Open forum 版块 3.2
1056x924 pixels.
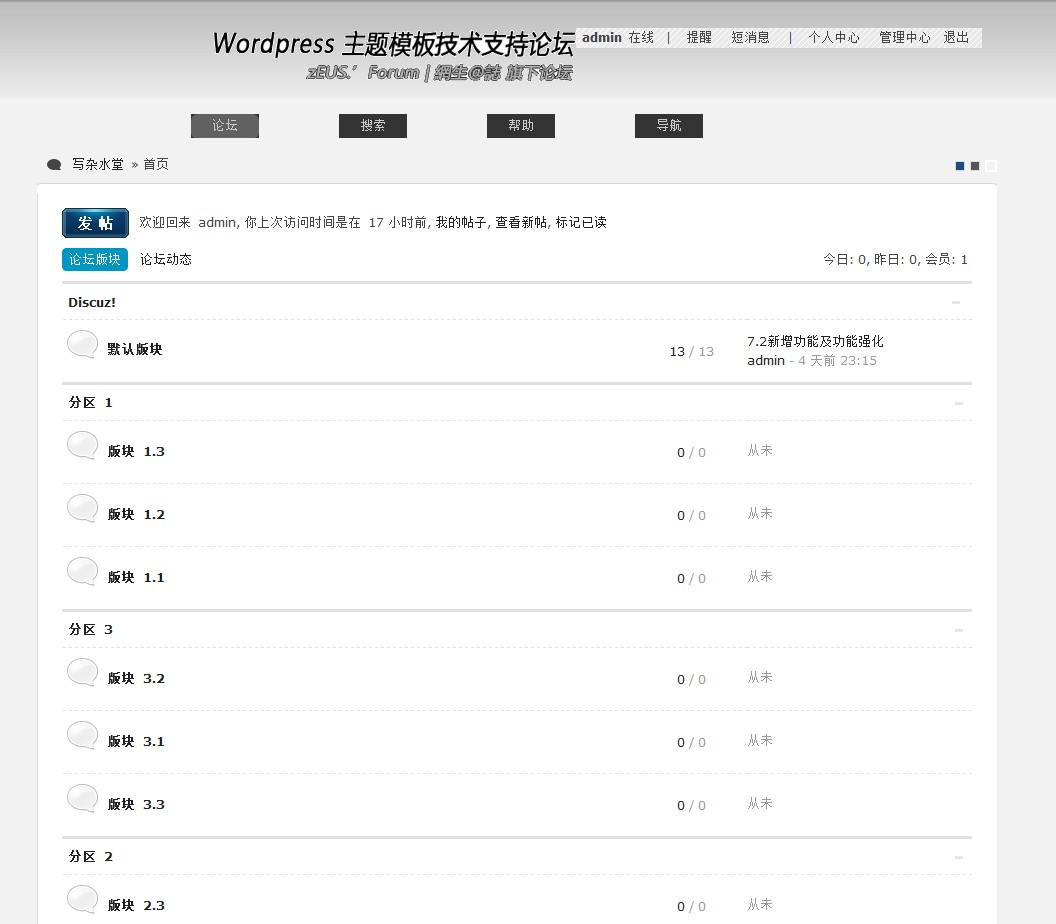pos(136,678)
